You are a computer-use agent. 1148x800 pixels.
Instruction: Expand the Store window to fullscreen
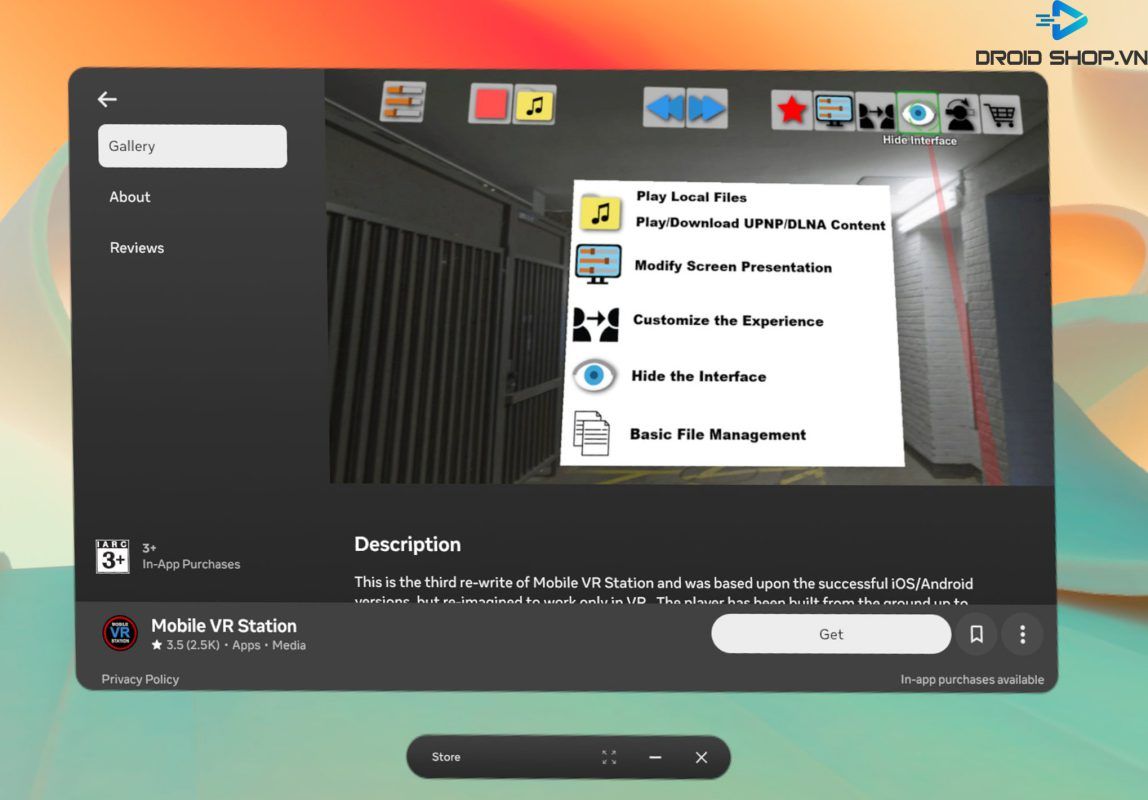[609, 758]
